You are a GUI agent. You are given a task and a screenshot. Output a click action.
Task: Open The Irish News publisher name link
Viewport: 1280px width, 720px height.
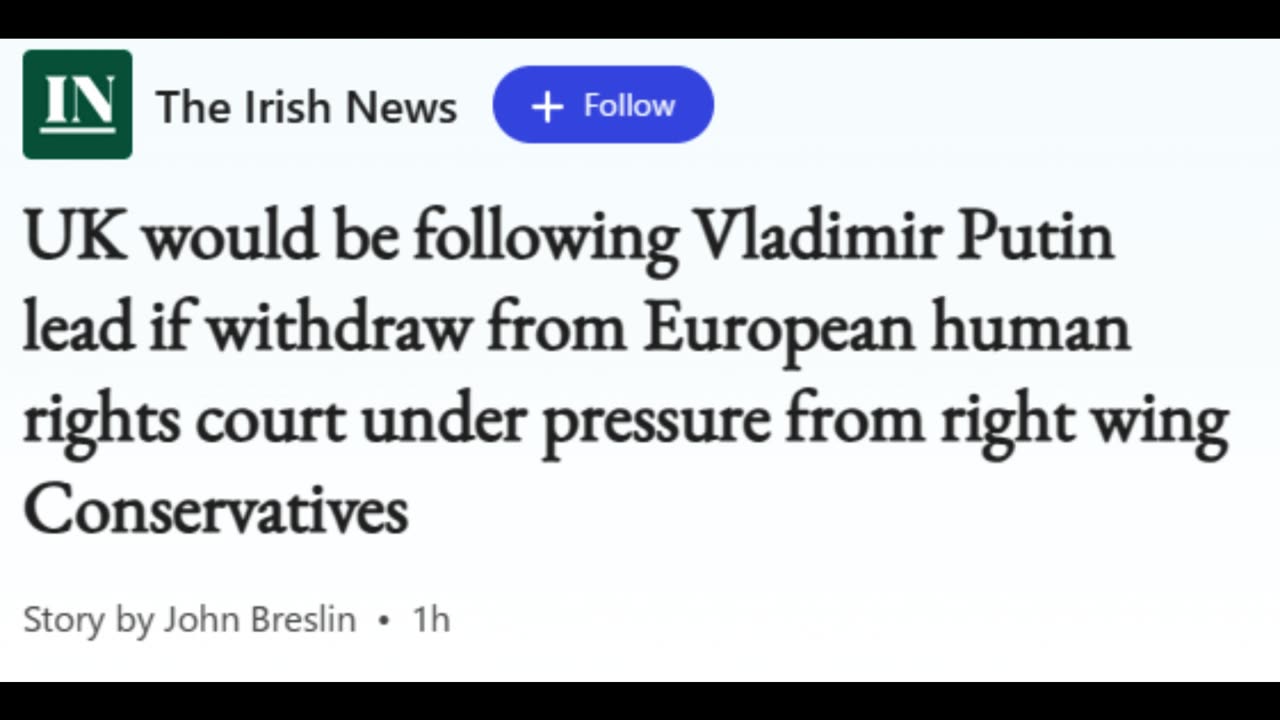point(306,106)
